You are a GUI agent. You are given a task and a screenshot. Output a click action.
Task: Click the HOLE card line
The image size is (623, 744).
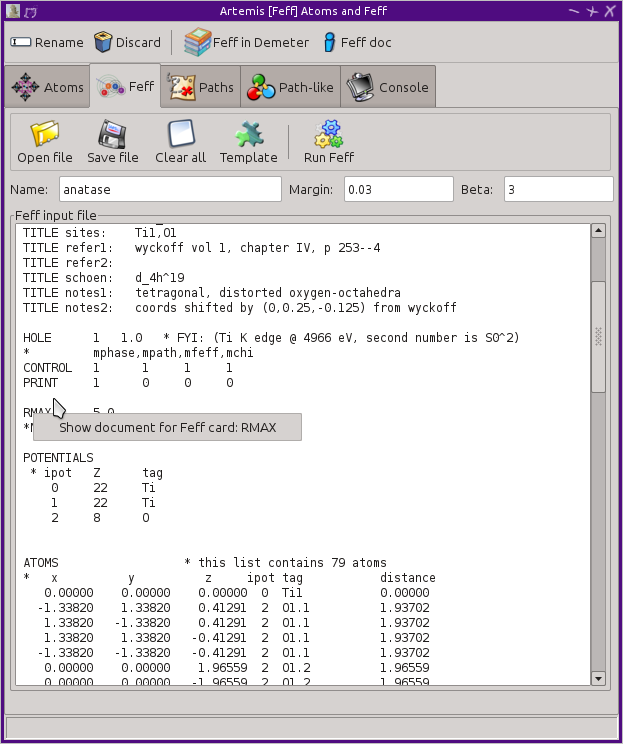pos(271,338)
